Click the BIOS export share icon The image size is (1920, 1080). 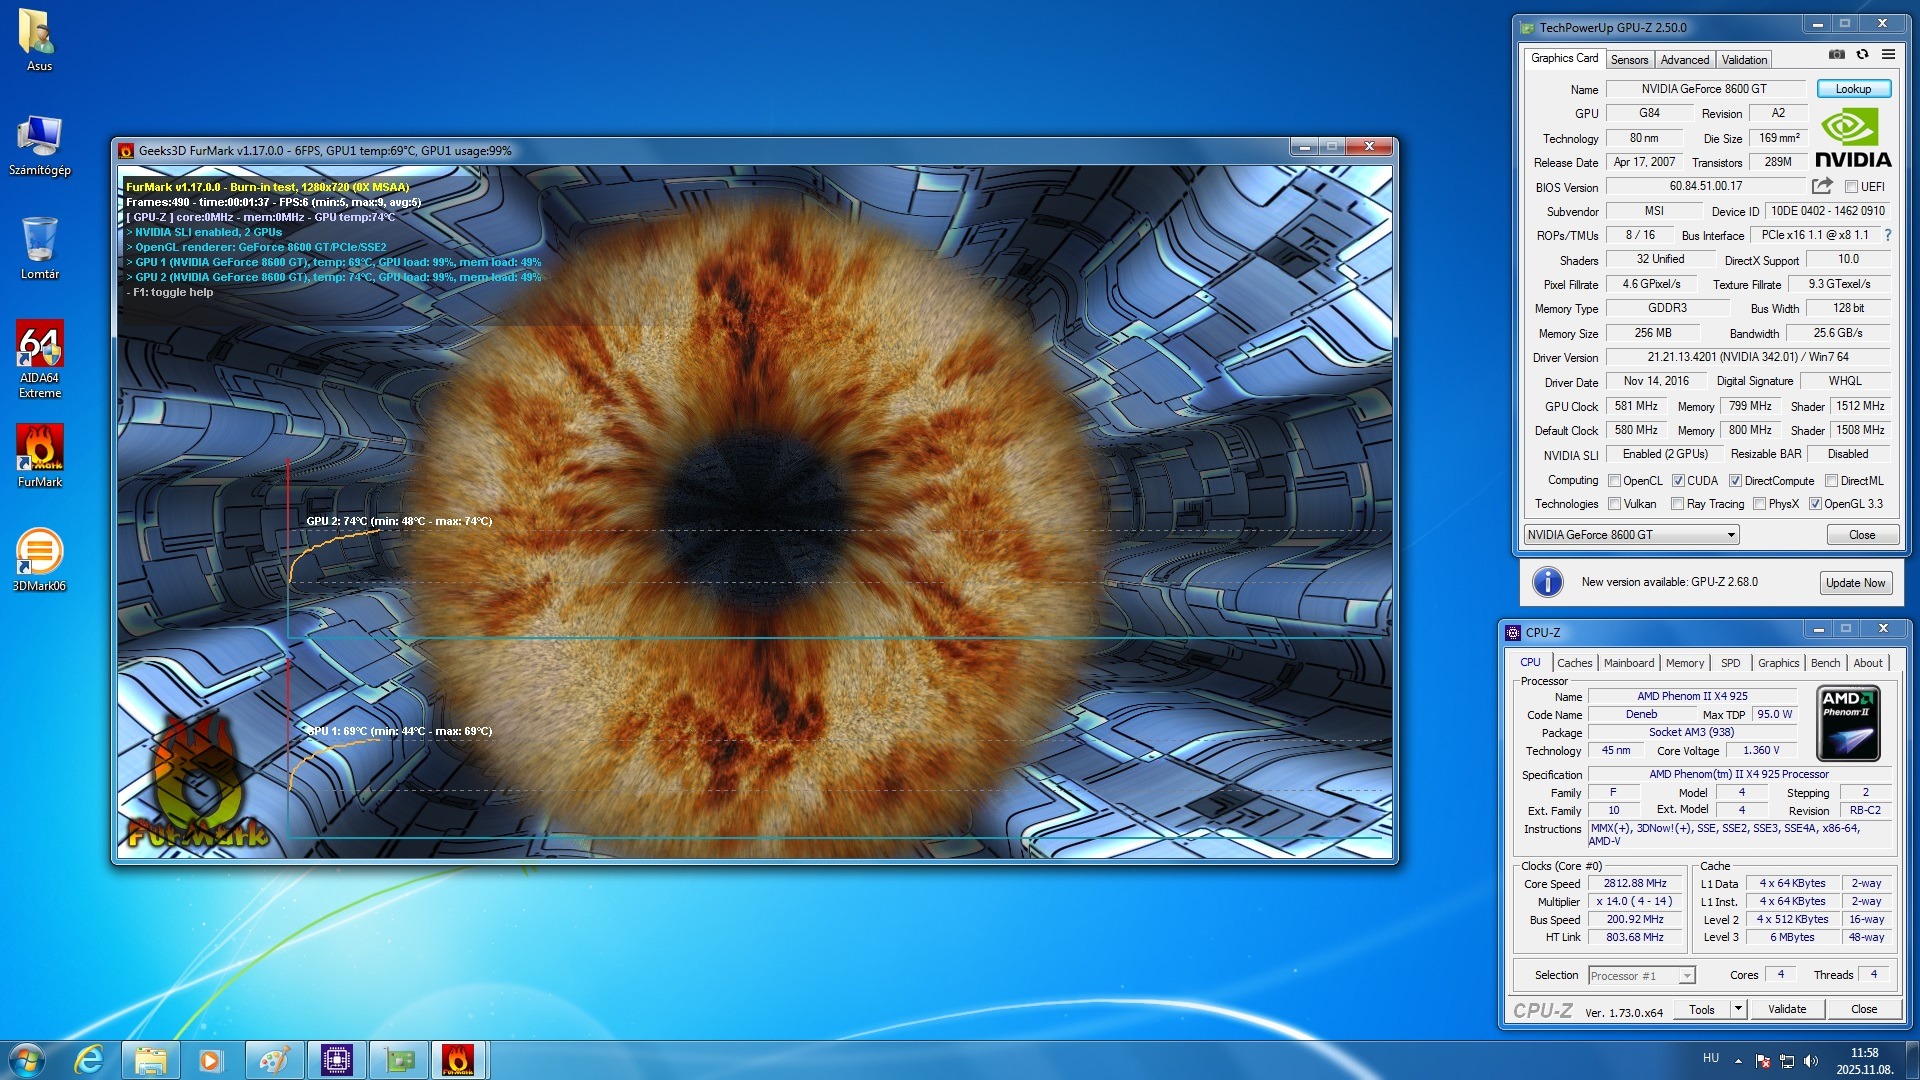pos(1822,186)
